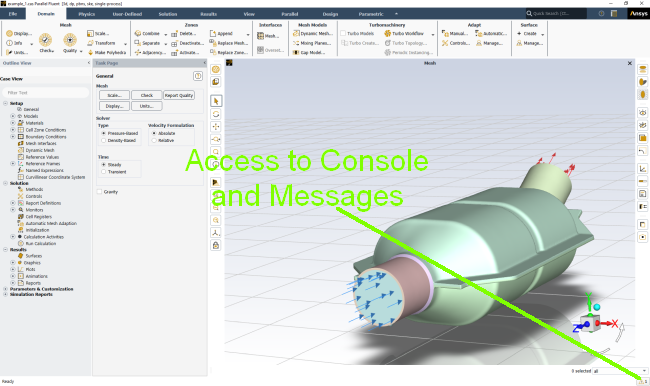
Task: Open Dynamic Mesh model
Action: (313, 34)
